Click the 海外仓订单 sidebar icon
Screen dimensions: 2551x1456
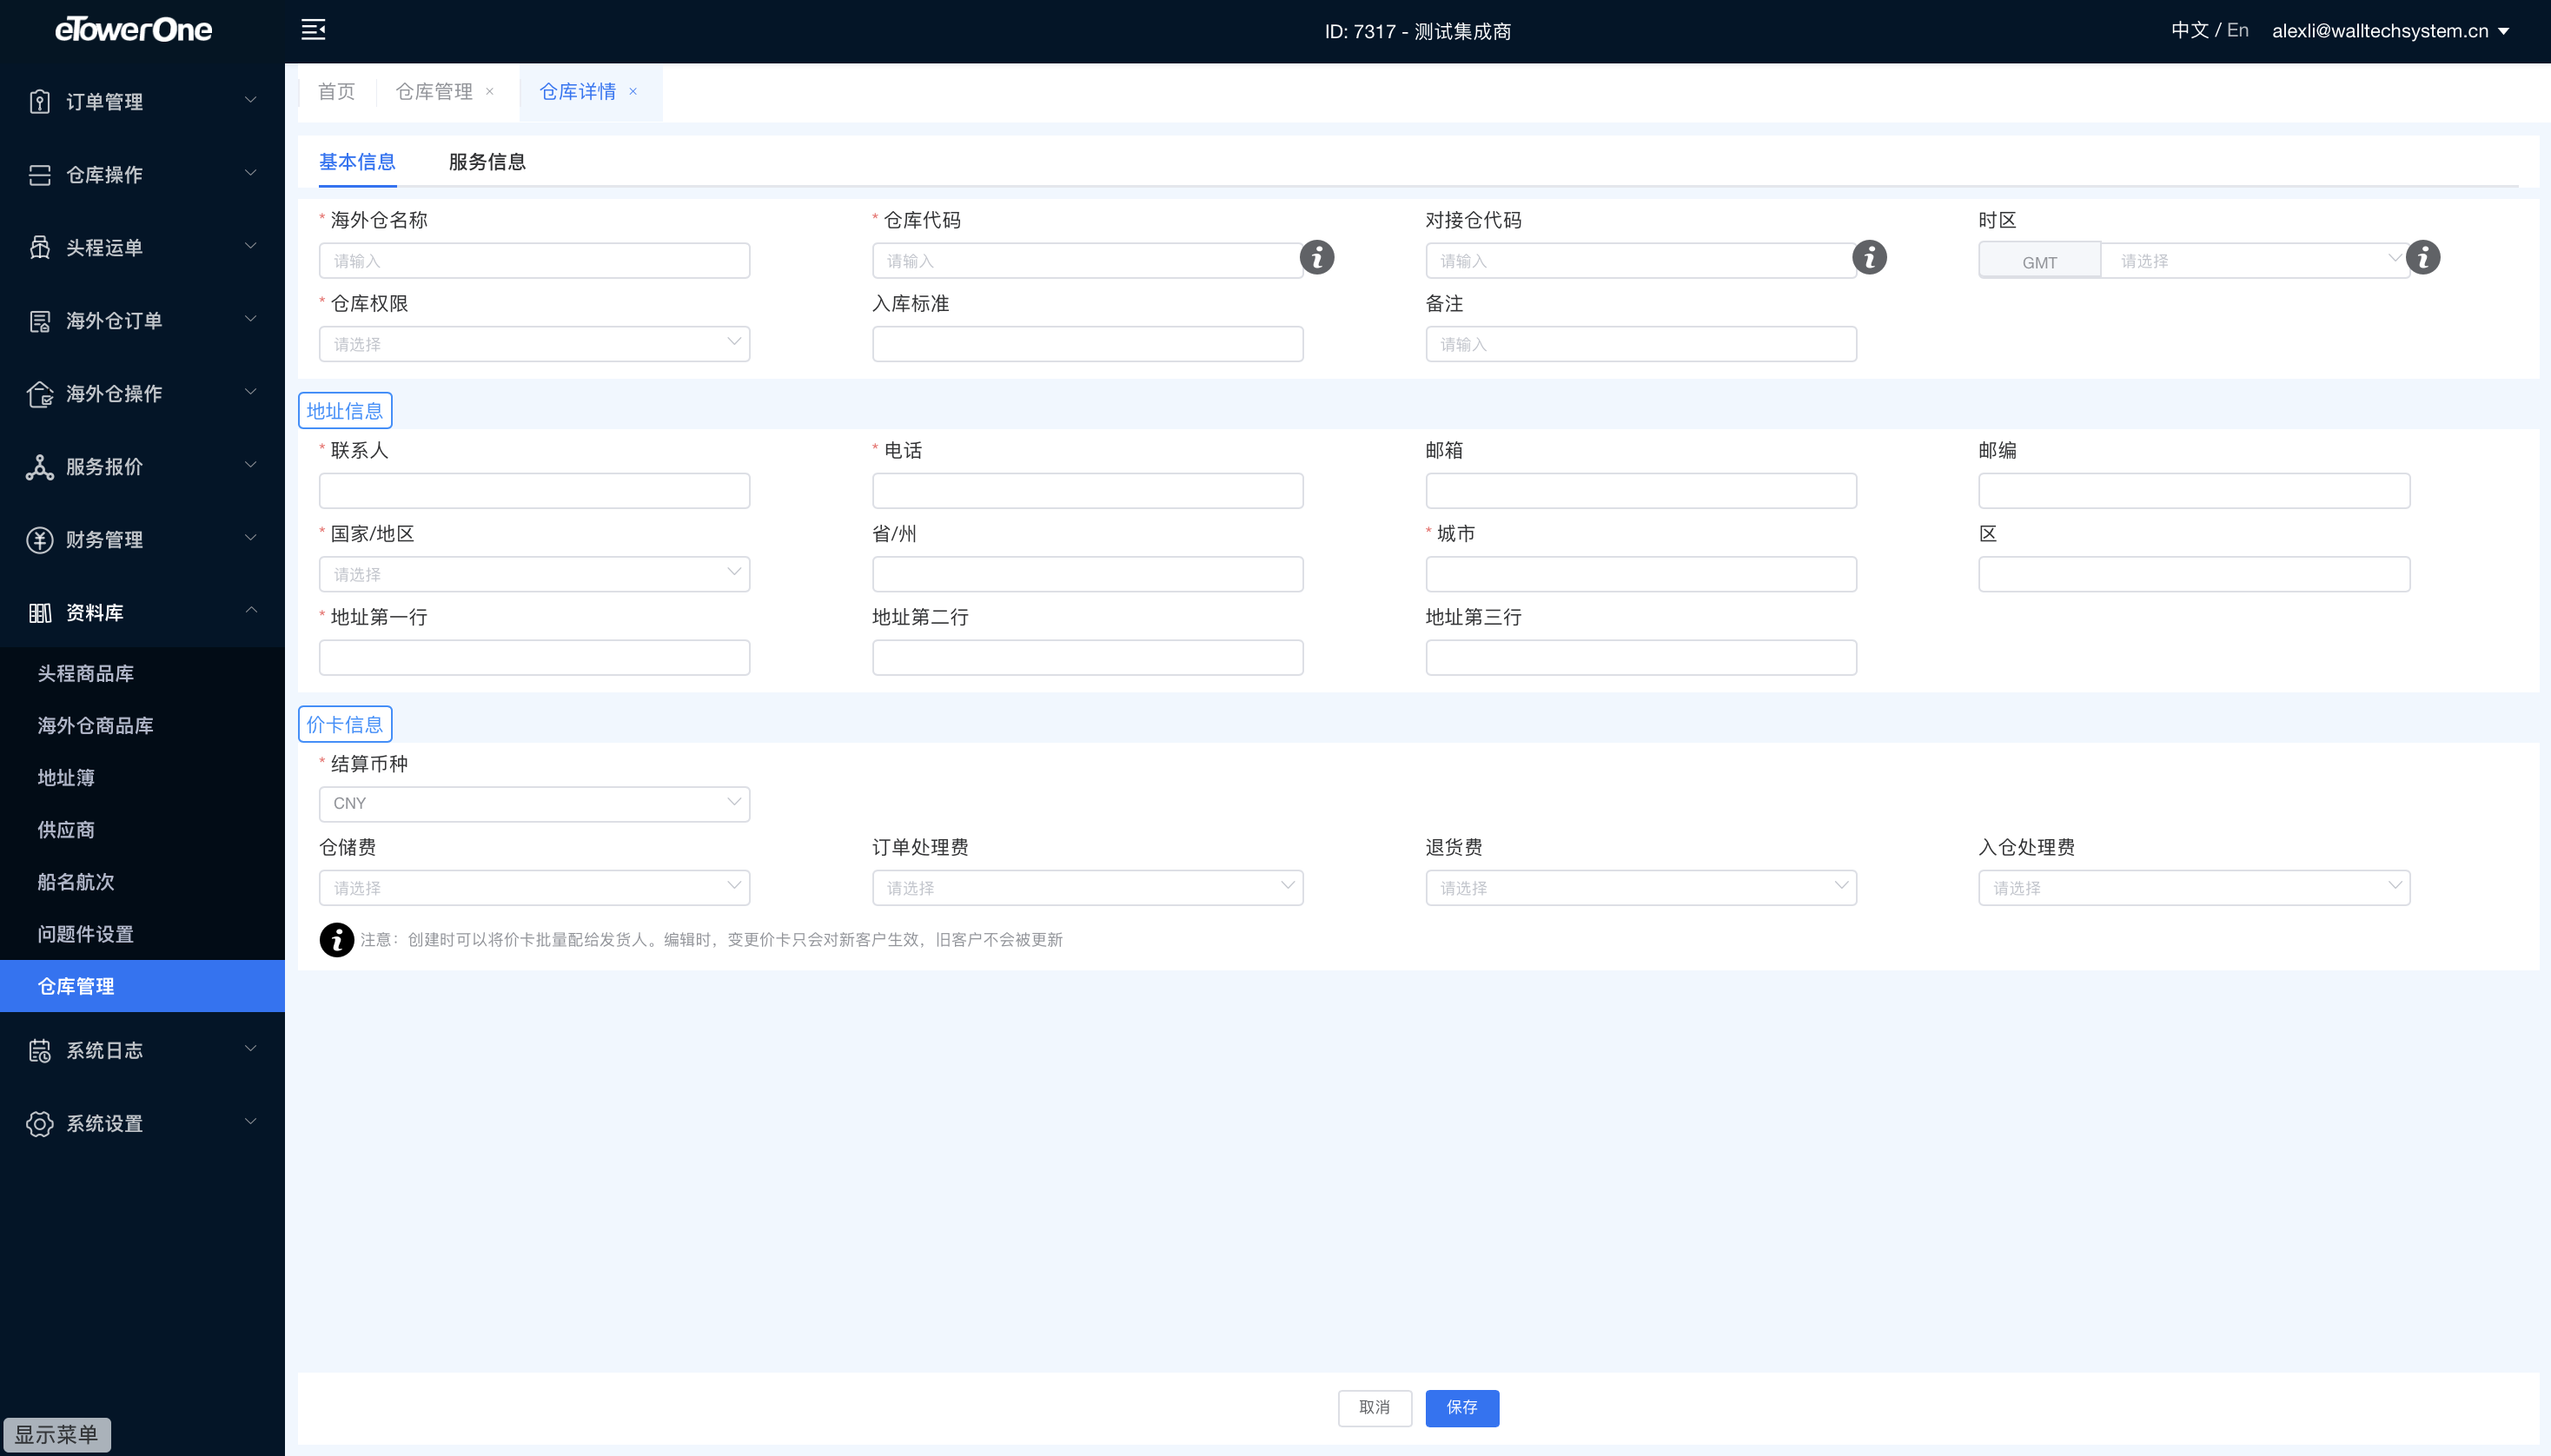[40, 321]
